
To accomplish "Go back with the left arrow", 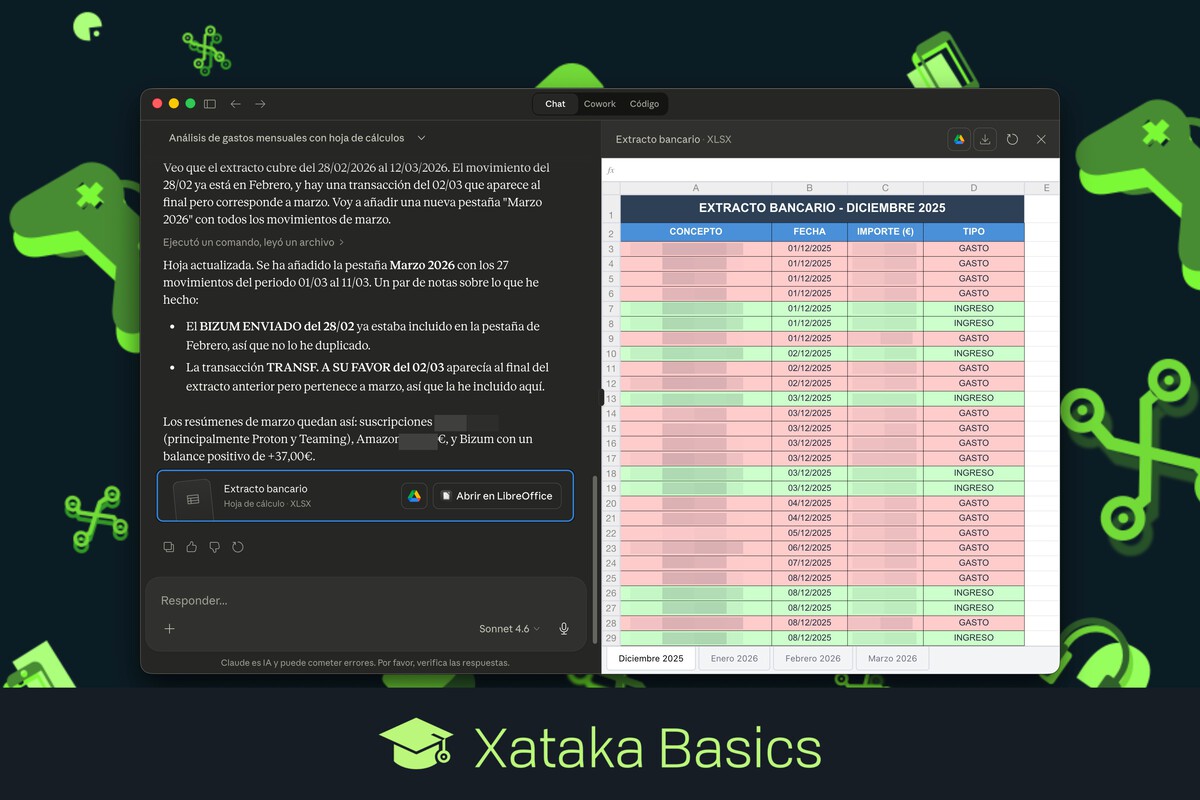I will point(235,104).
